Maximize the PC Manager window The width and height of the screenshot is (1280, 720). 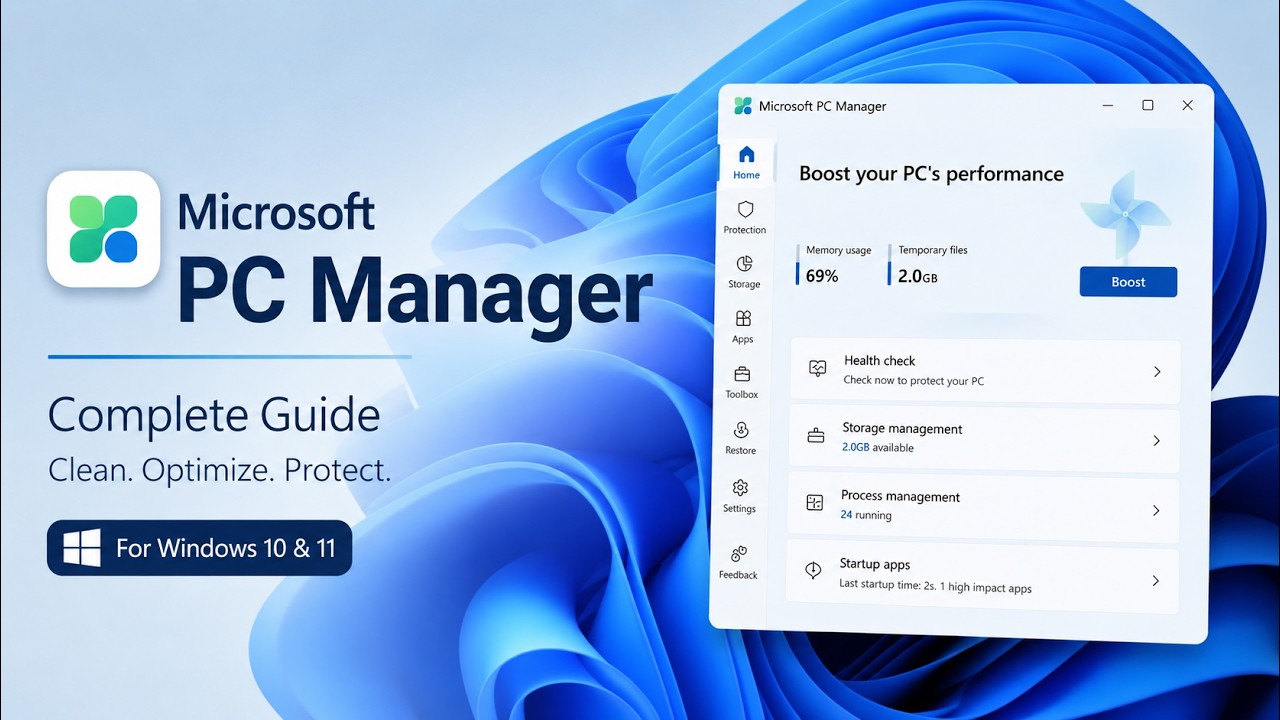(x=1148, y=105)
